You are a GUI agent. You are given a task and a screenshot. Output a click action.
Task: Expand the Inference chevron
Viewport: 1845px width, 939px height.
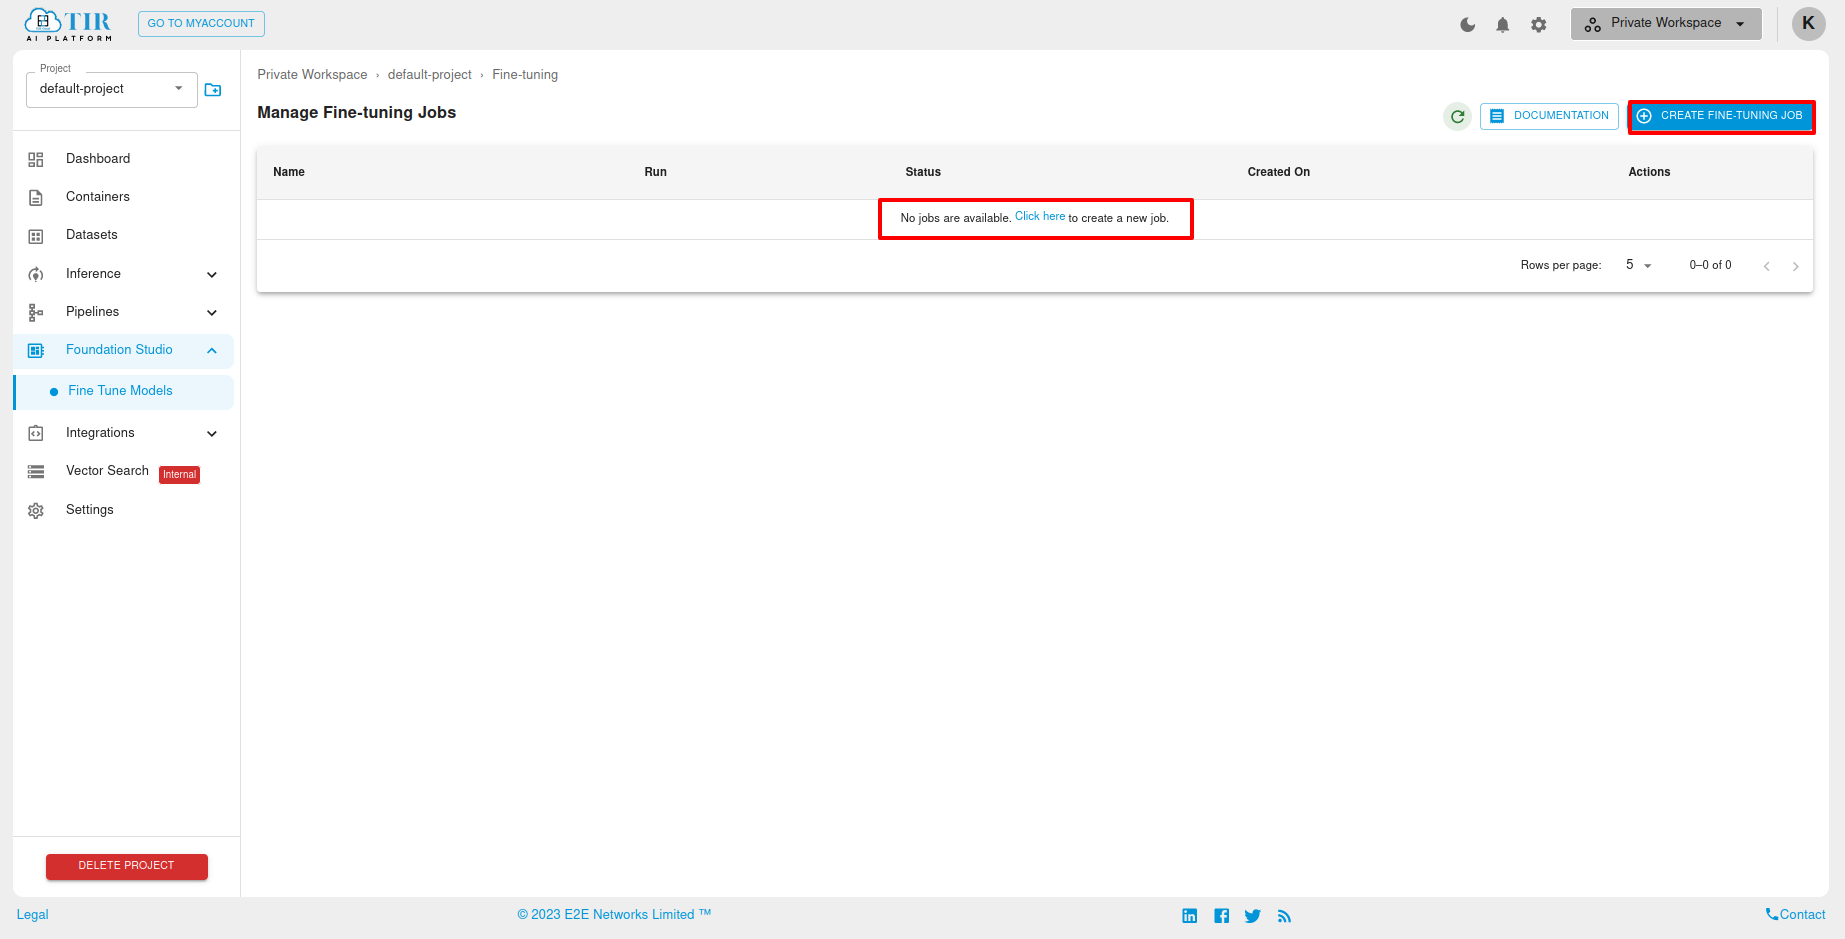point(212,275)
